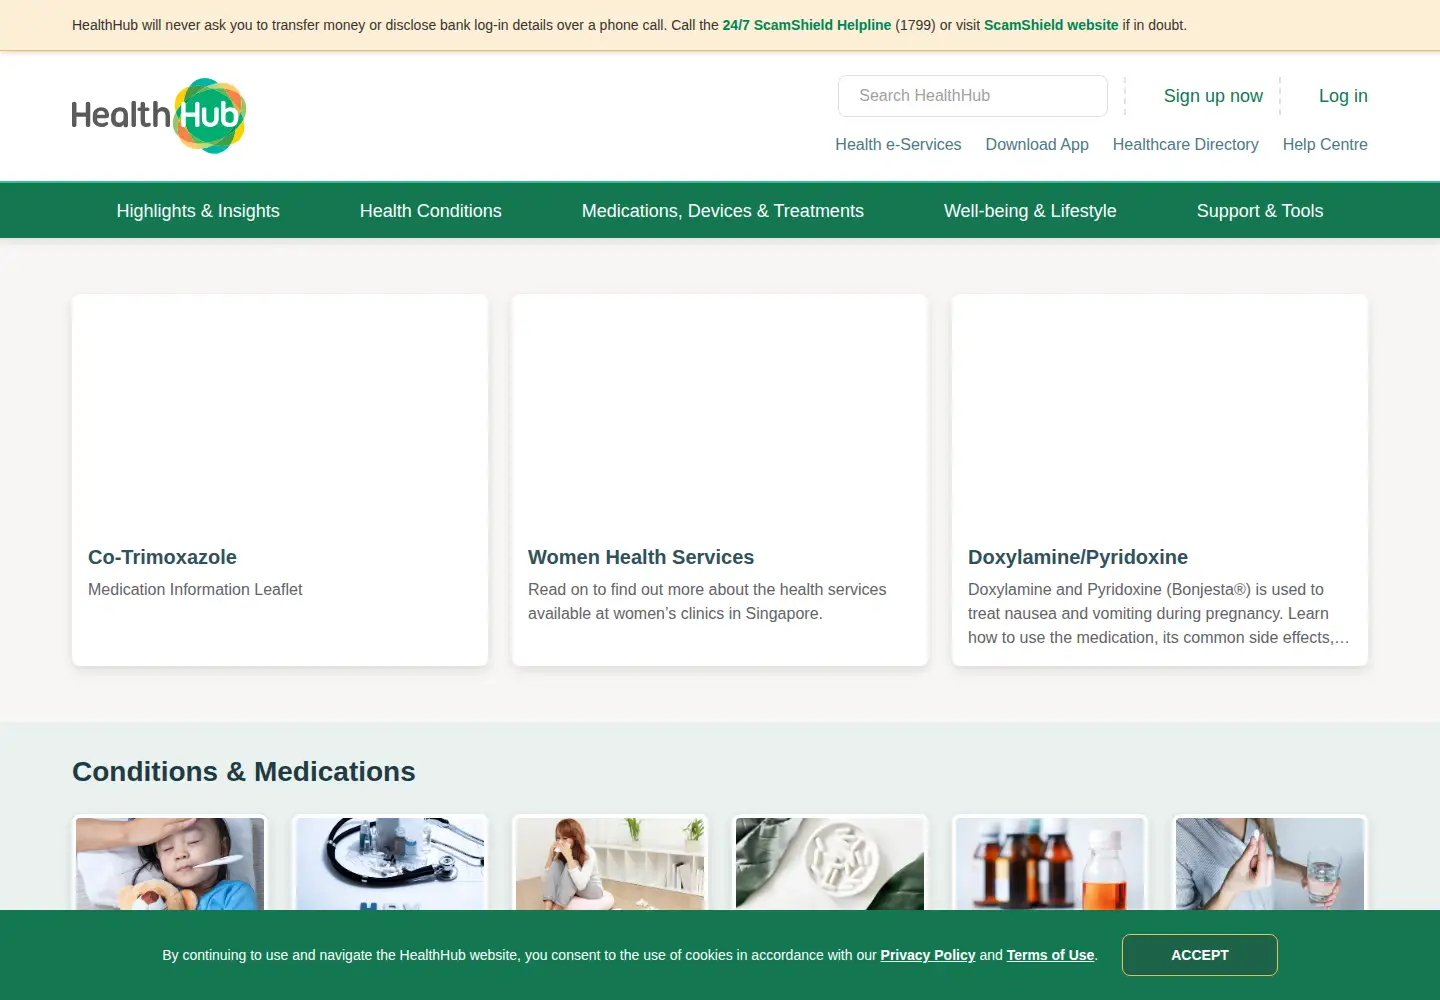This screenshot has height=1000, width=1440.
Task: Open the sick child with thermometer thumbnail
Action: pos(170,864)
